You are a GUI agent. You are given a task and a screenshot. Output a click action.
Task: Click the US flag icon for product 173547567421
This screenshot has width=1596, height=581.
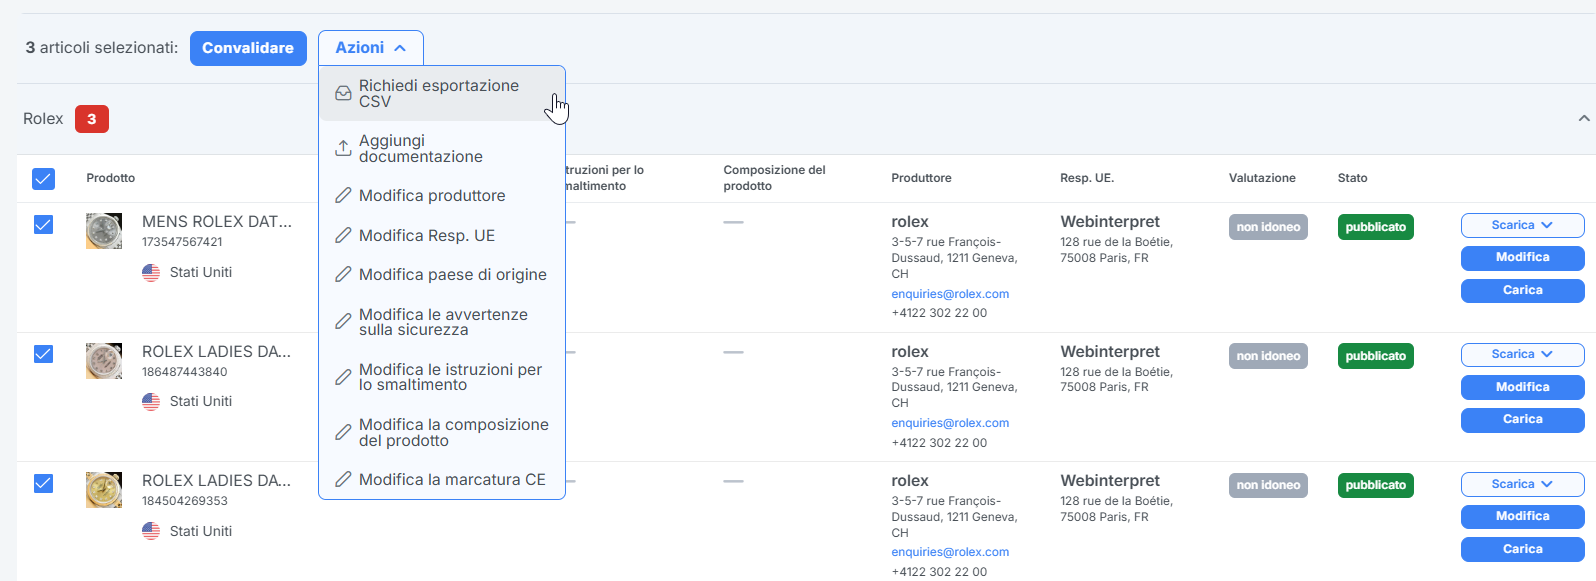click(151, 273)
